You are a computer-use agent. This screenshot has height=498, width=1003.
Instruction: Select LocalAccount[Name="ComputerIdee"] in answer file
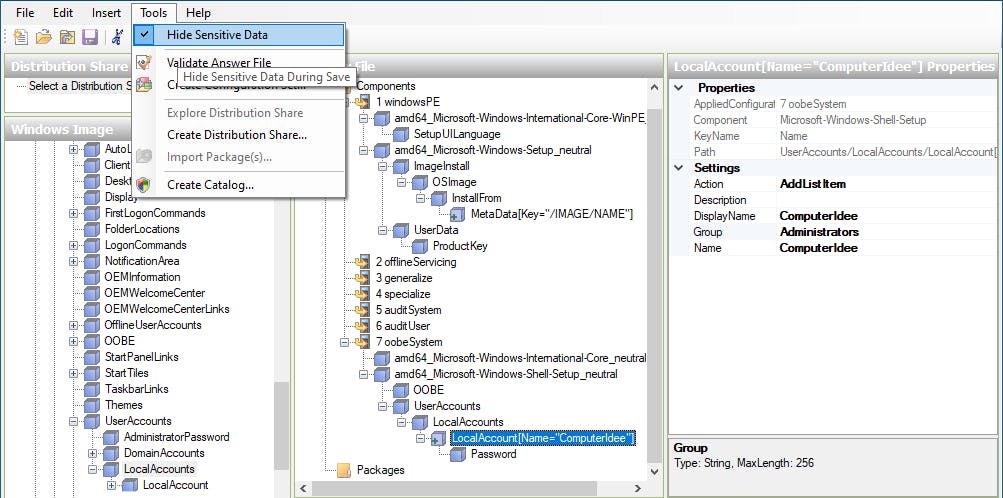(542, 438)
